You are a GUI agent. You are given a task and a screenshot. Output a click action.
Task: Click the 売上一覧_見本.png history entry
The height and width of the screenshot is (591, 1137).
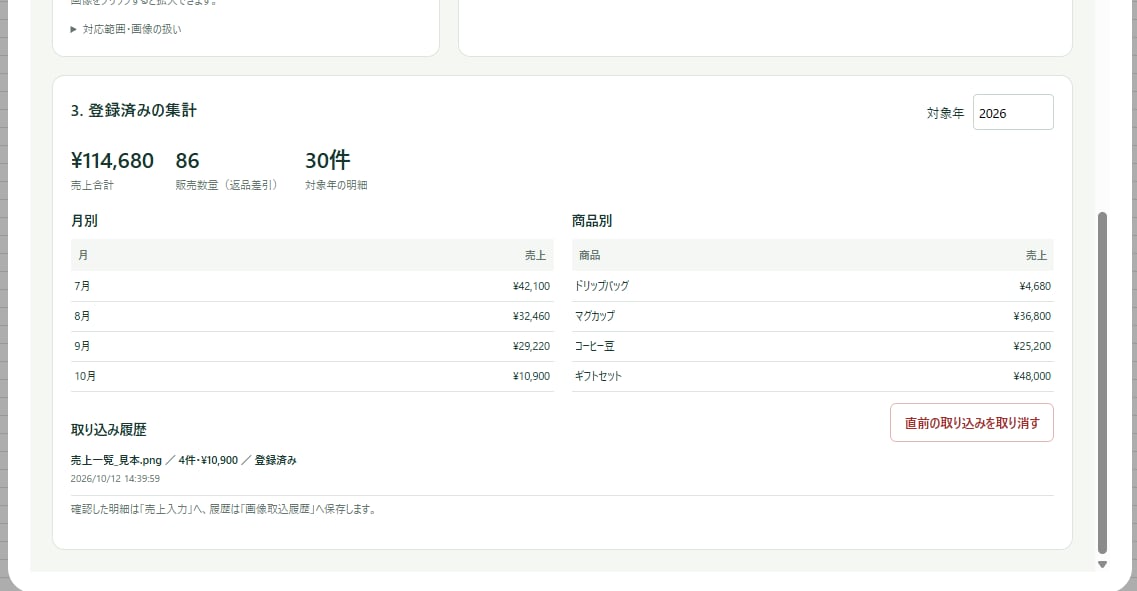click(183, 460)
